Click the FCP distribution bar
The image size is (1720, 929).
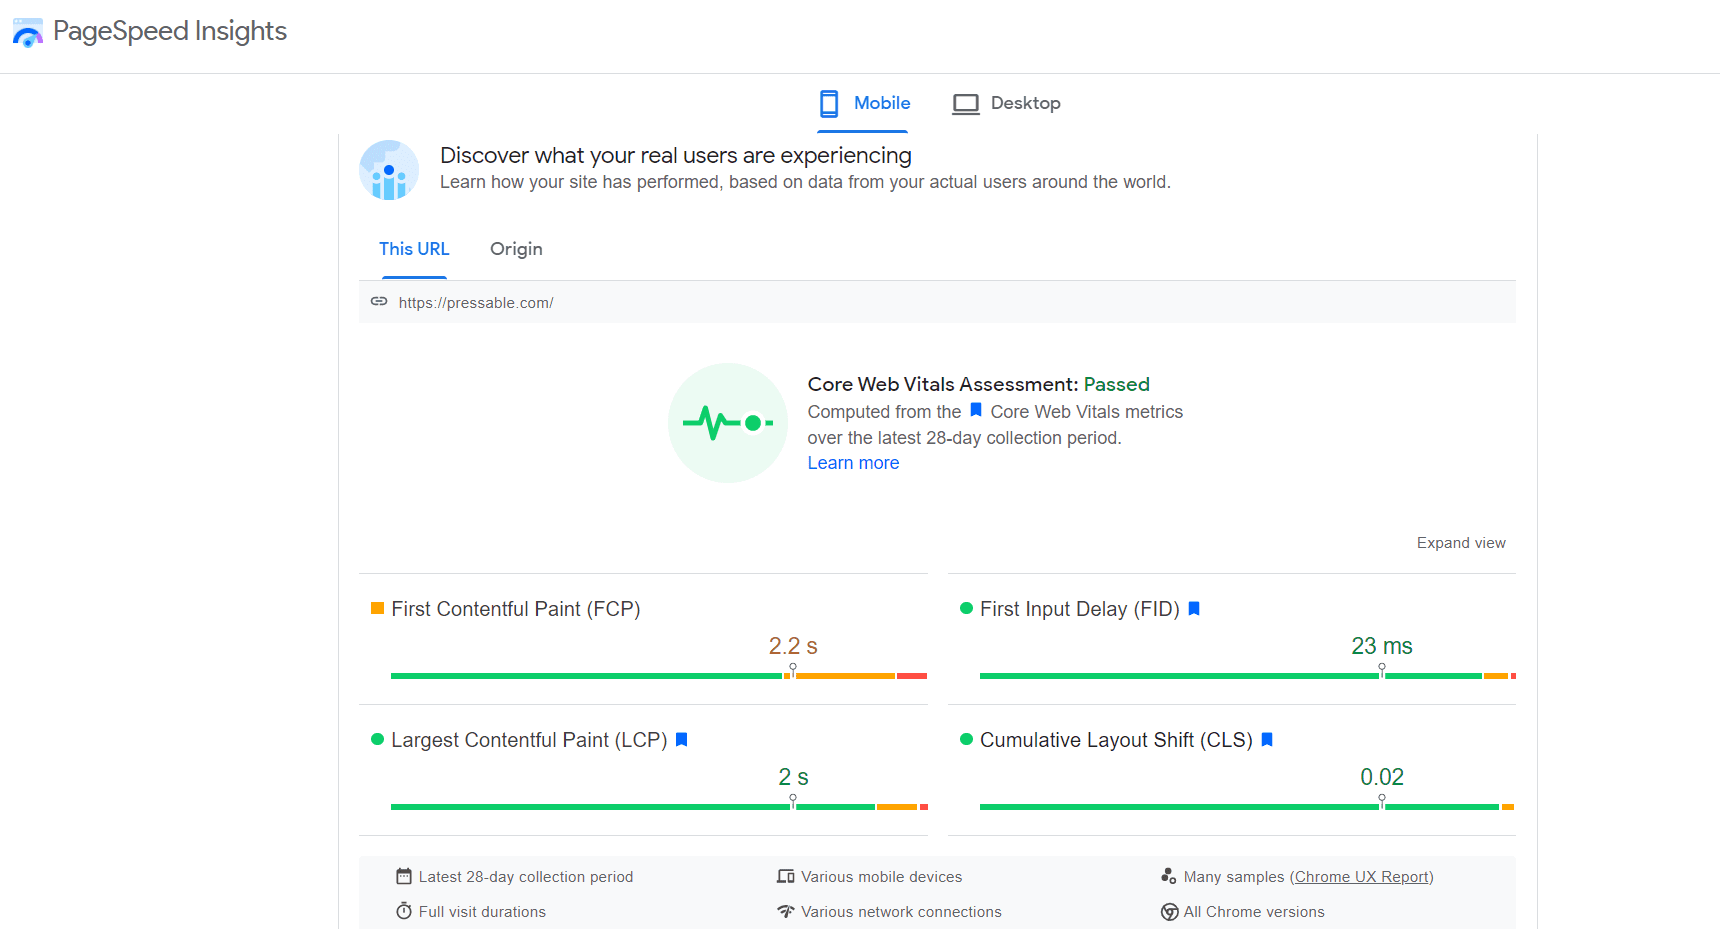click(659, 676)
